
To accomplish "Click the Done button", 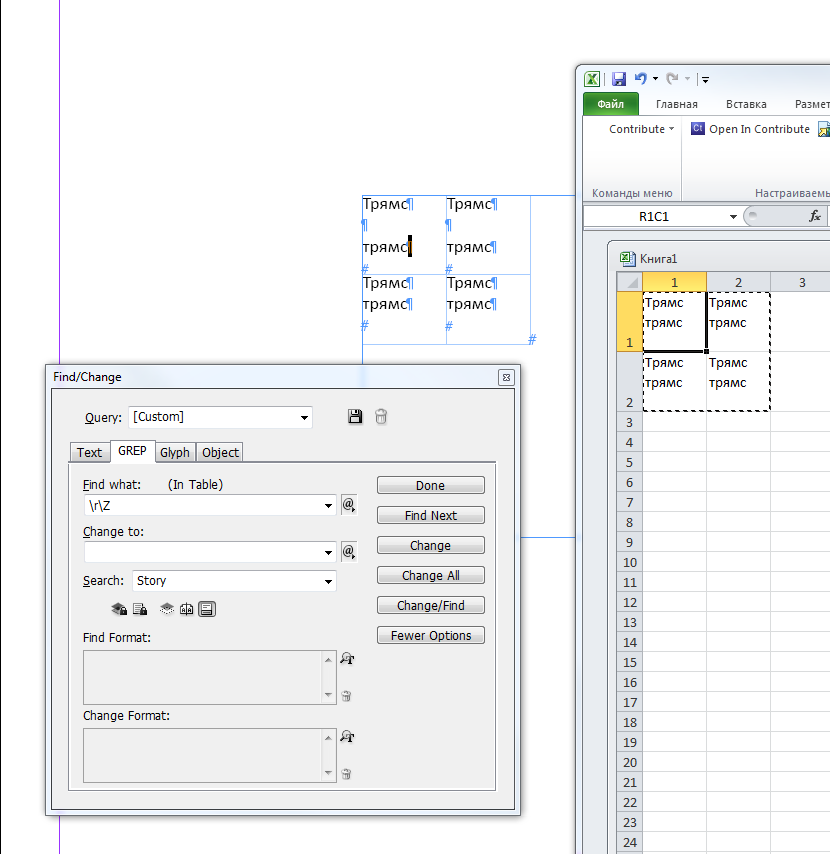I will tap(430, 485).
